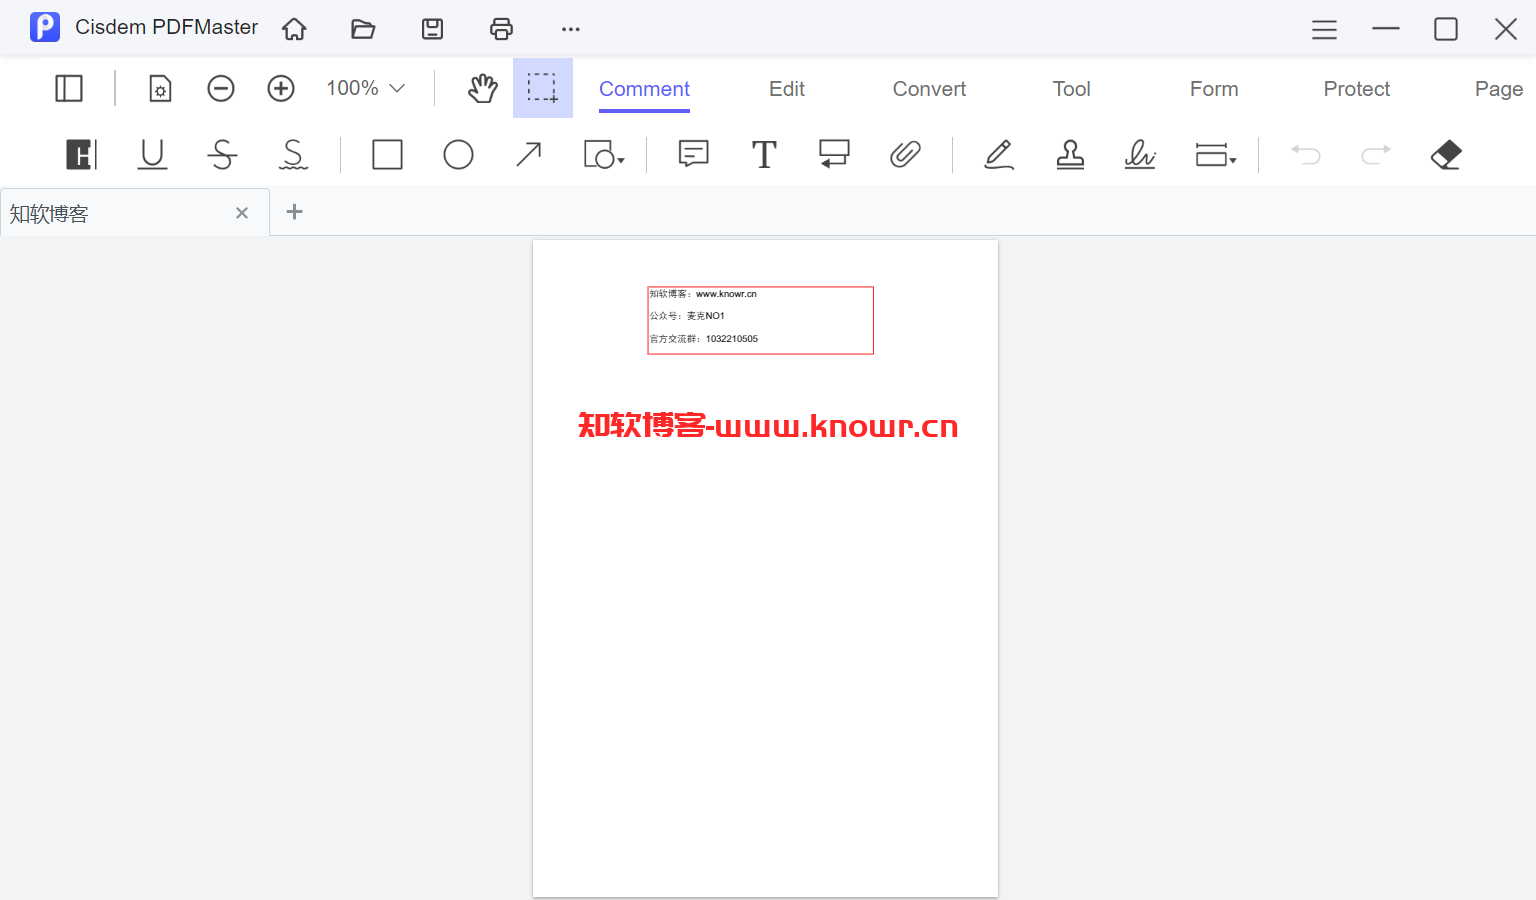
Task: Switch to the Comment tab
Action: (x=644, y=89)
